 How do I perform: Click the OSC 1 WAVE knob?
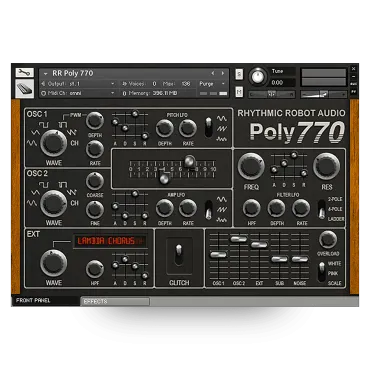tap(53, 144)
